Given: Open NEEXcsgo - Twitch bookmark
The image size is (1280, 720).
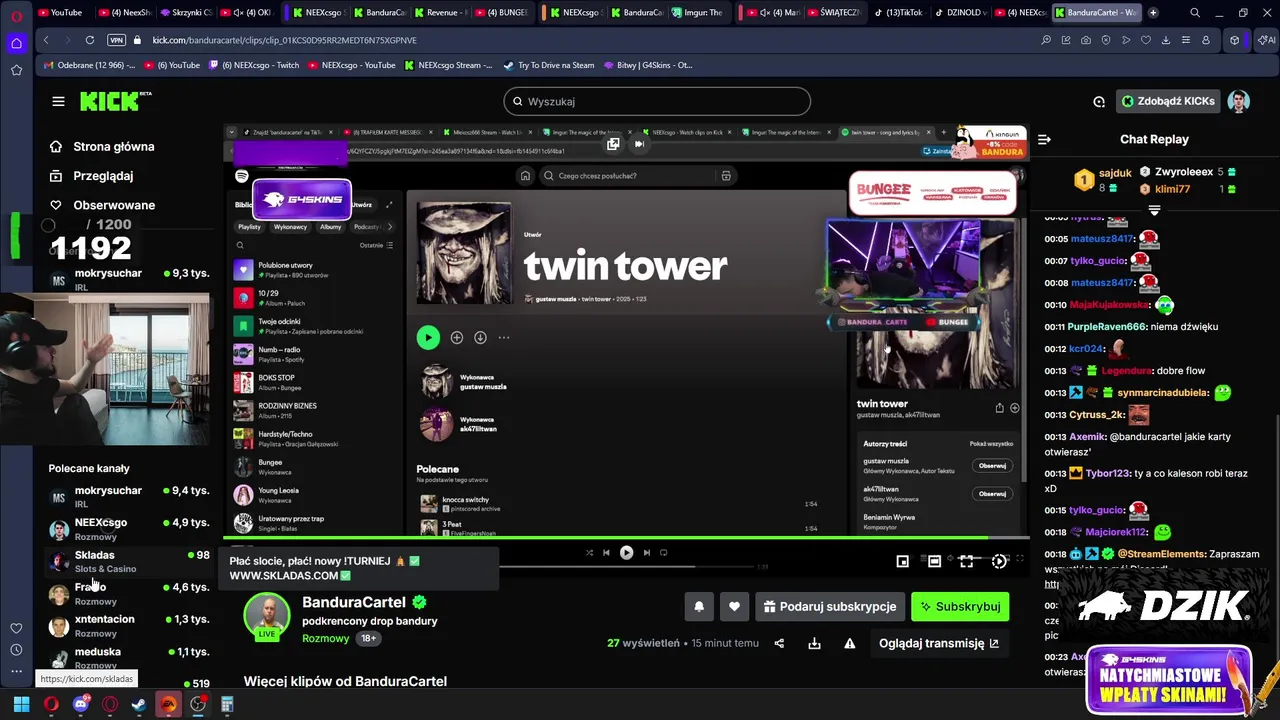Looking at the screenshot, I should (x=253, y=65).
